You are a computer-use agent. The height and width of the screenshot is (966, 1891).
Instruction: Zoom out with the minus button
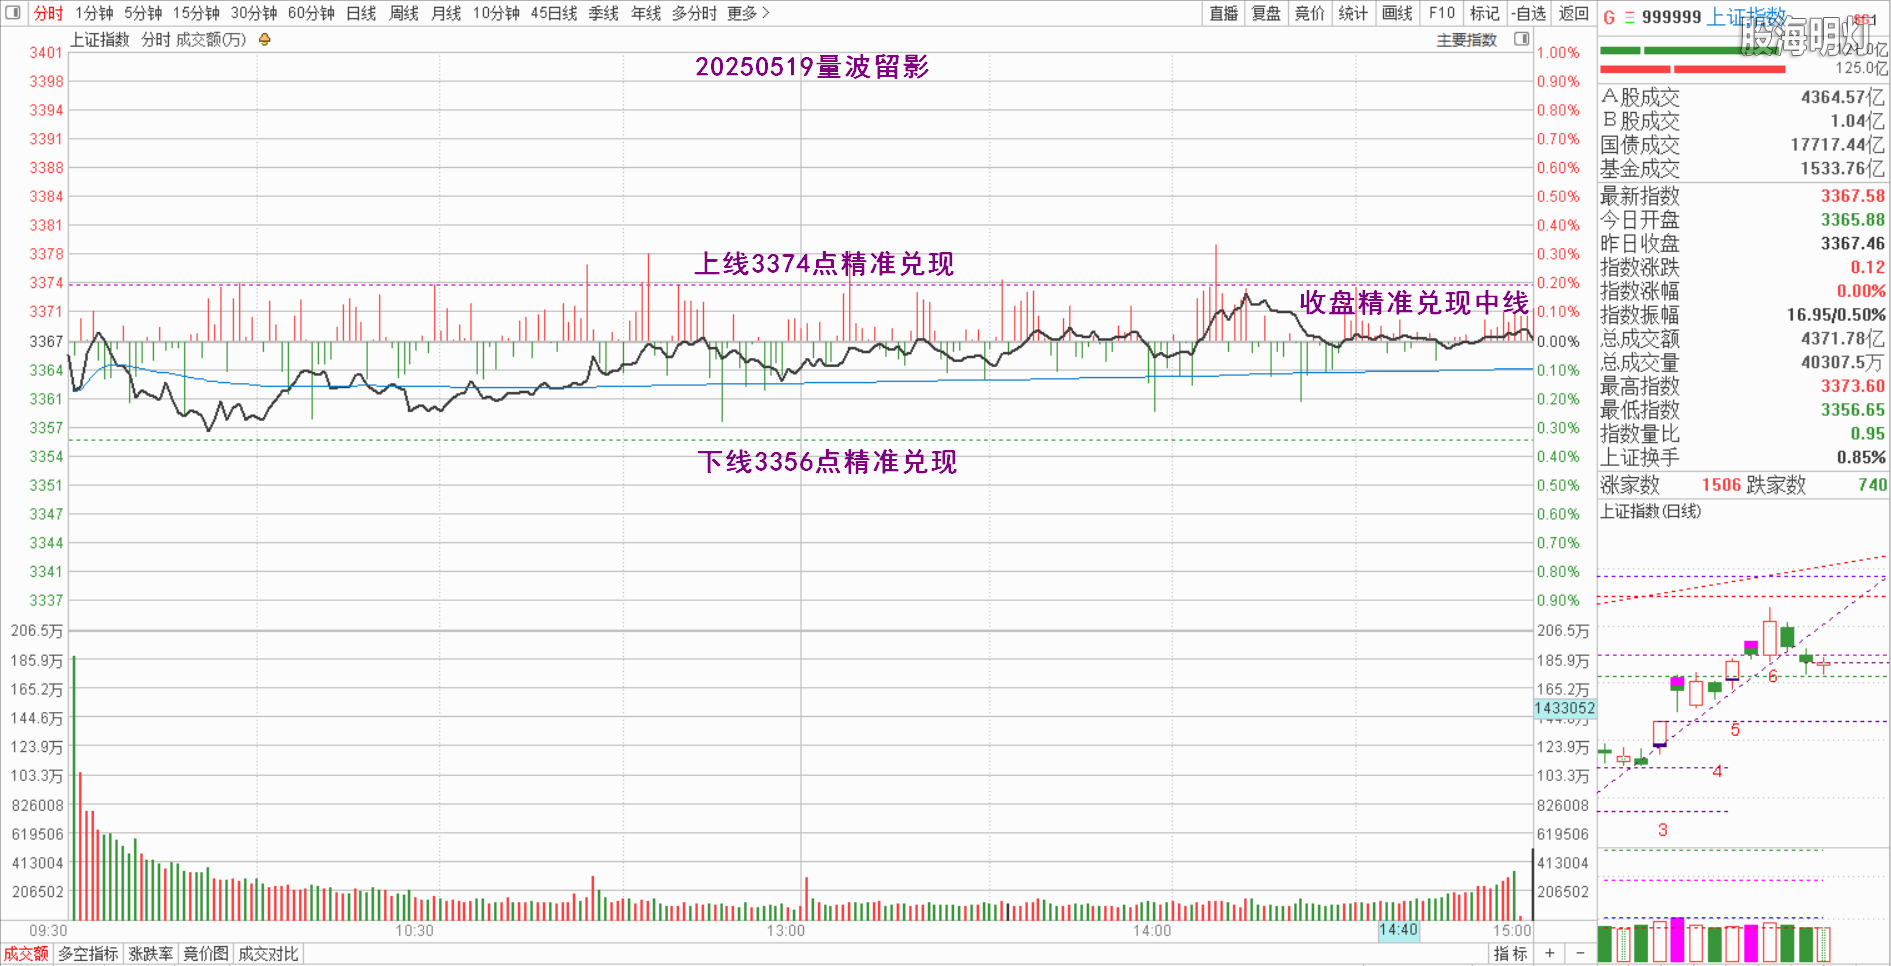pyautogui.click(x=1580, y=954)
